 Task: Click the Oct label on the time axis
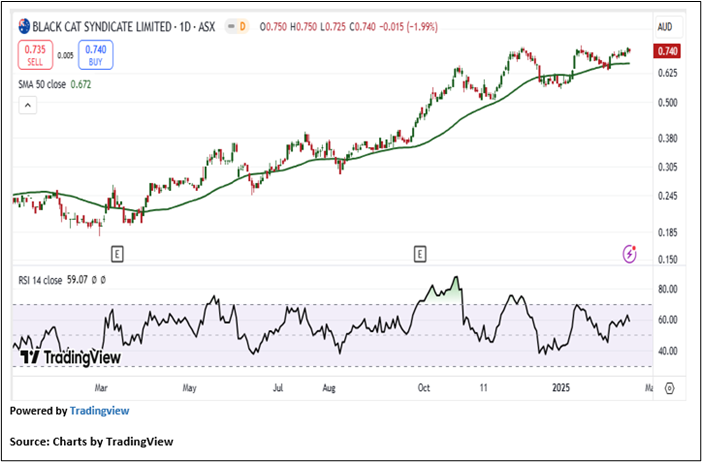[423, 385]
